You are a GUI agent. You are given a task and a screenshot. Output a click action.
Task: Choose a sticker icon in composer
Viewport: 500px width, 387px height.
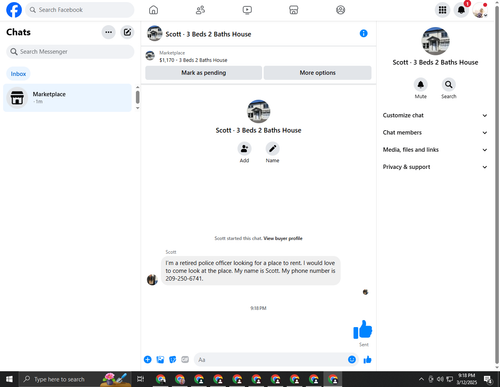click(173, 360)
